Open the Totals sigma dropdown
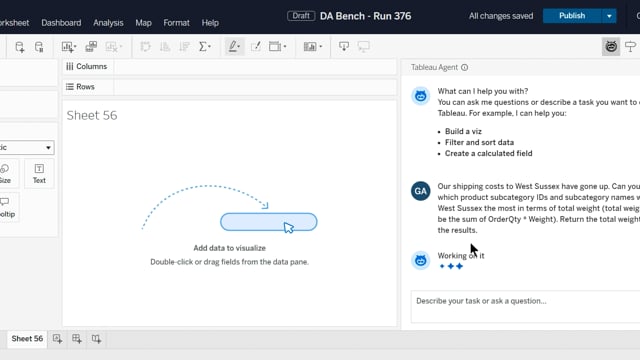Screen dimensions: 640x360 (204, 47)
